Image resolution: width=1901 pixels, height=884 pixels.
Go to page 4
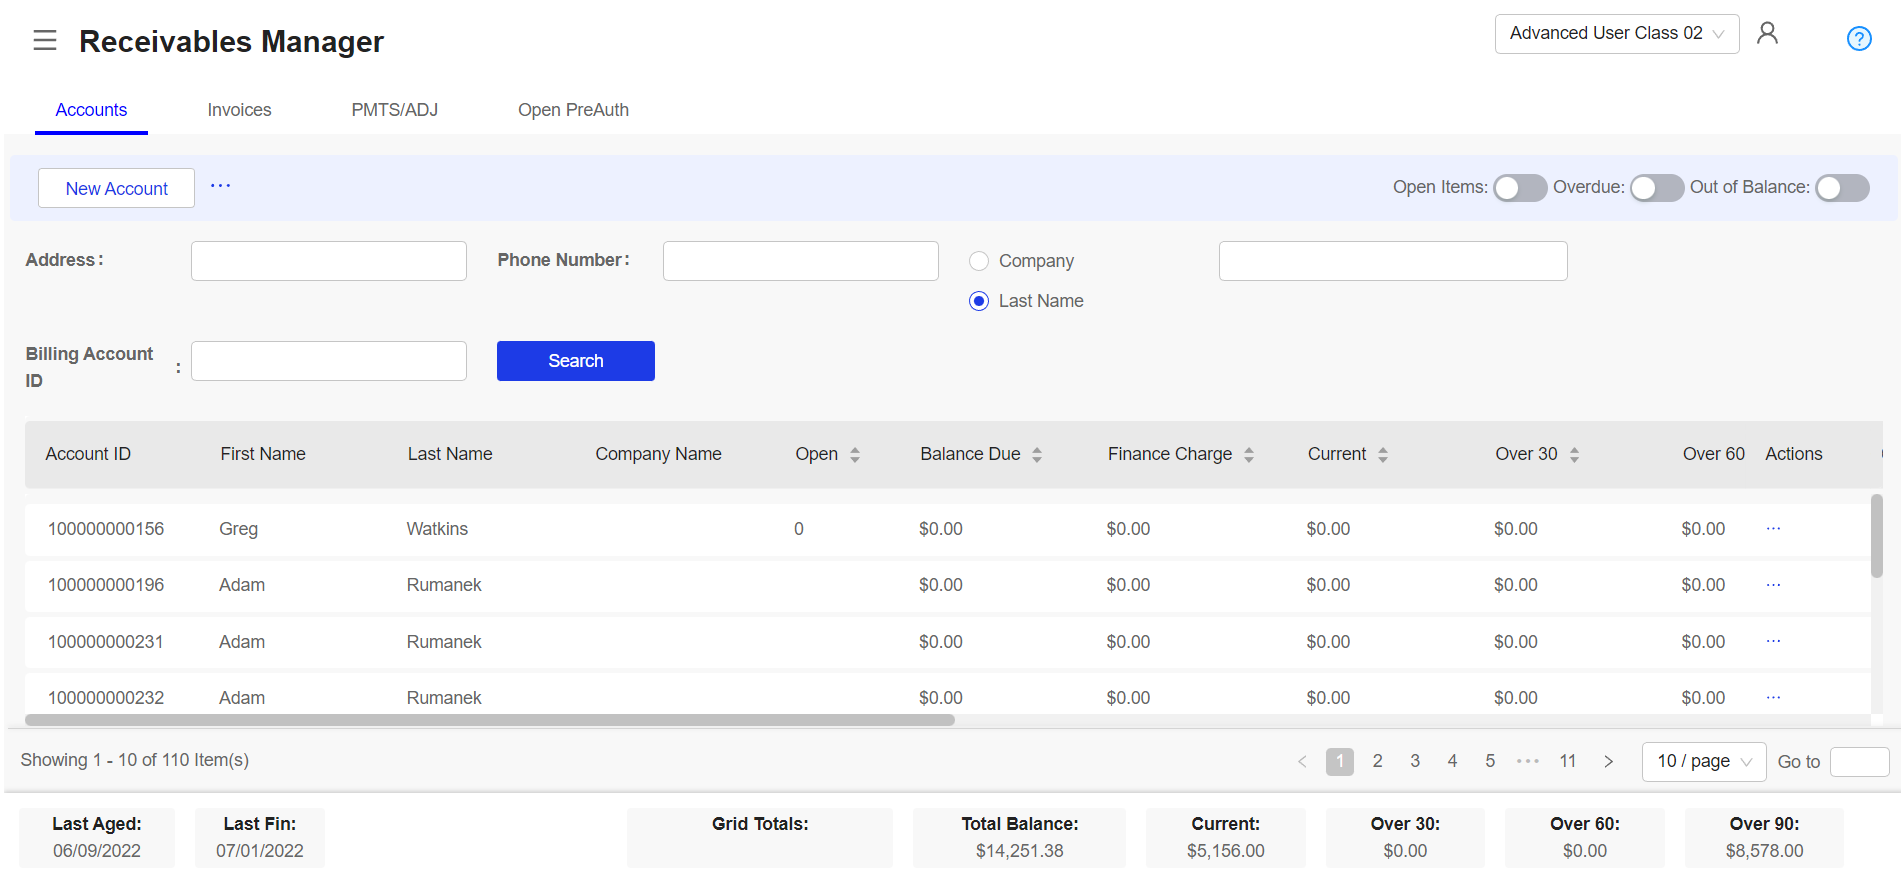pyautogui.click(x=1452, y=762)
